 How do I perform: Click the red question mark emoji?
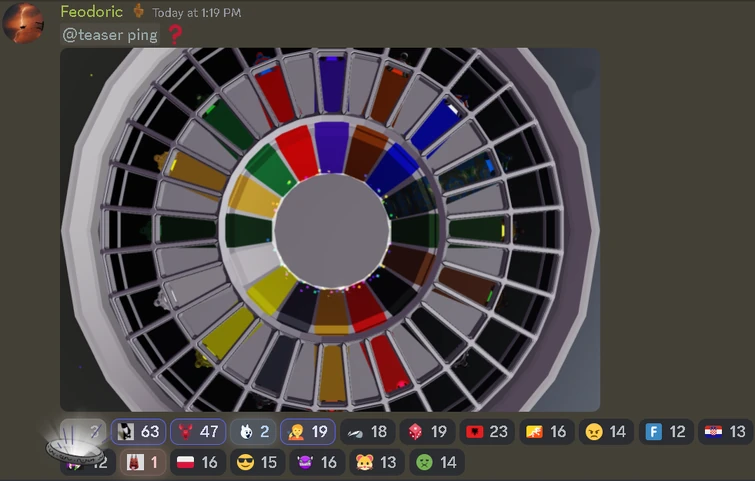click(175, 35)
